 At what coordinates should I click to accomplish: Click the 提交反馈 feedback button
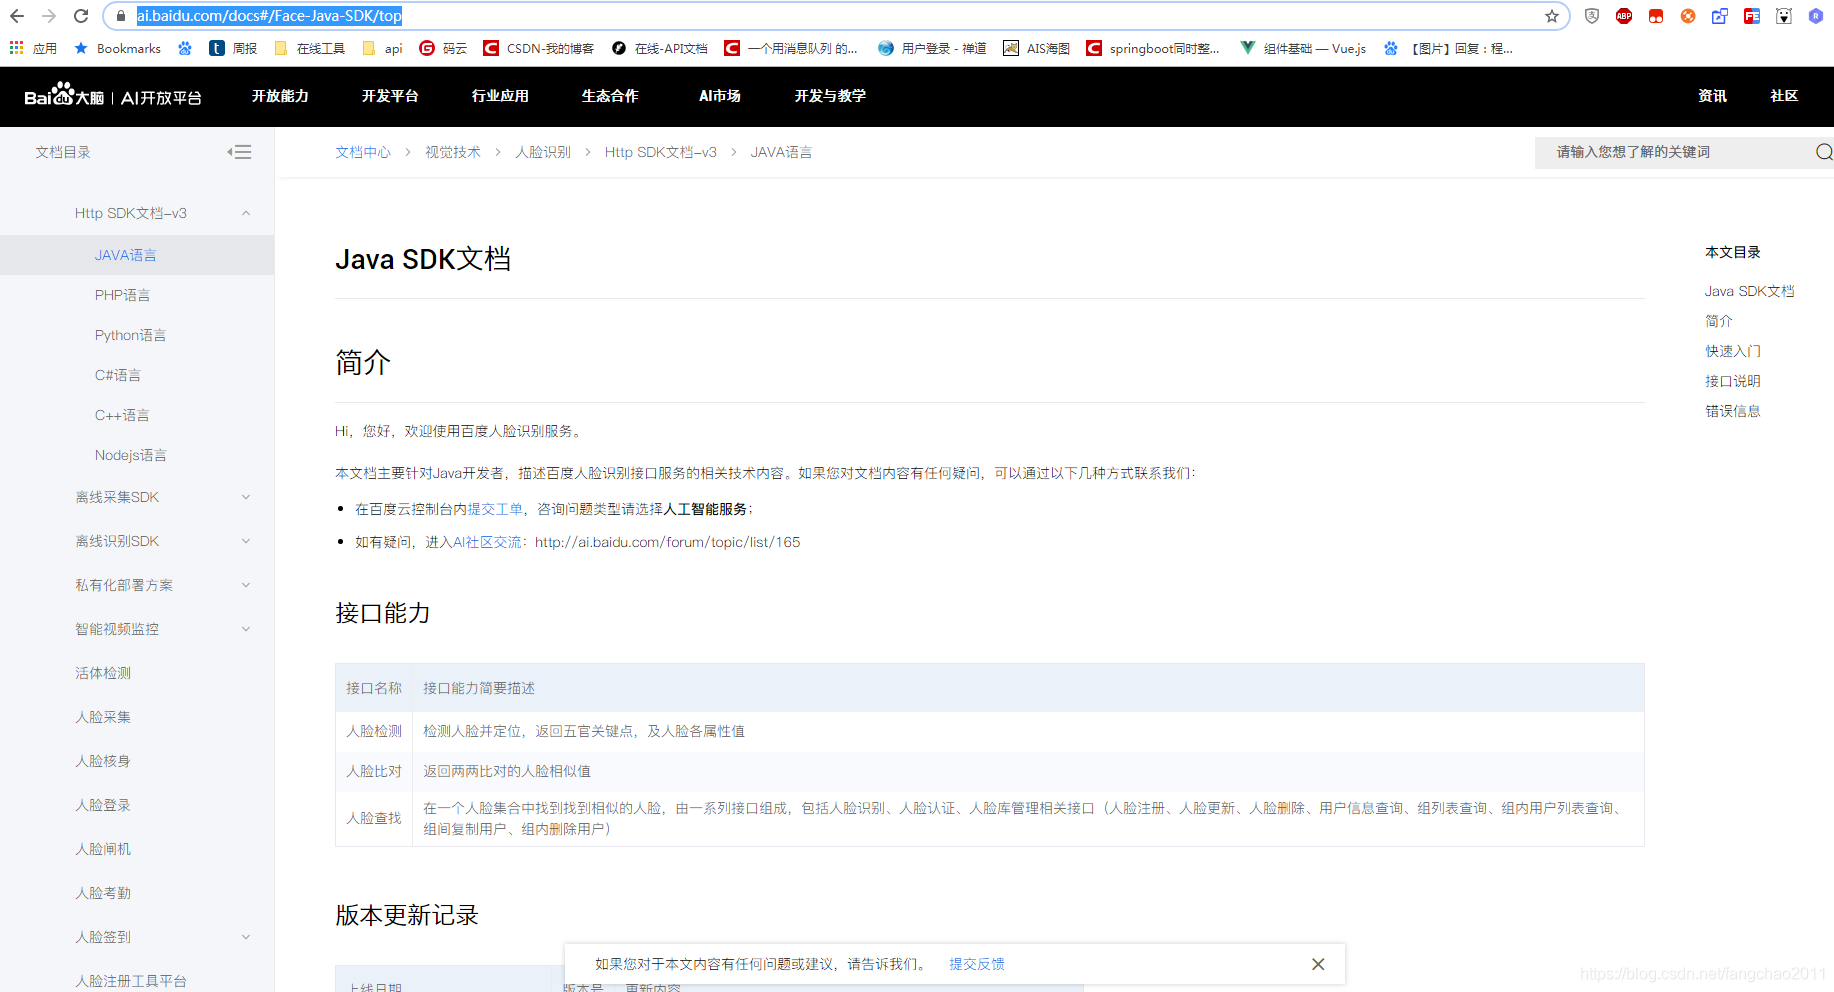(x=976, y=963)
